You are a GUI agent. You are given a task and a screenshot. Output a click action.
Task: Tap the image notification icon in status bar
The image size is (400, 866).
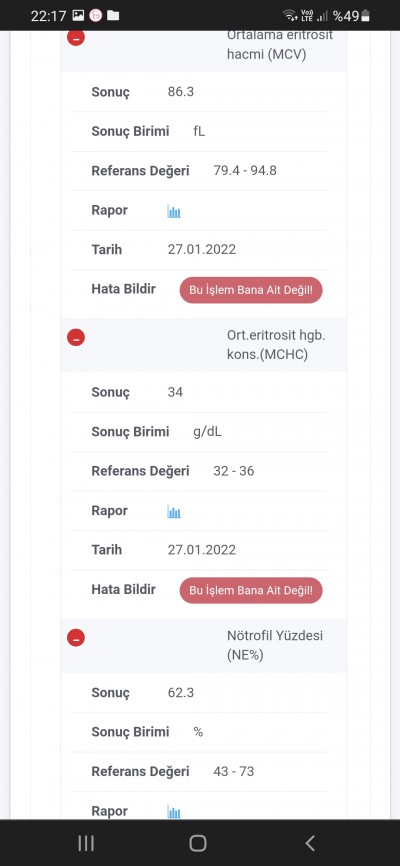(78, 15)
